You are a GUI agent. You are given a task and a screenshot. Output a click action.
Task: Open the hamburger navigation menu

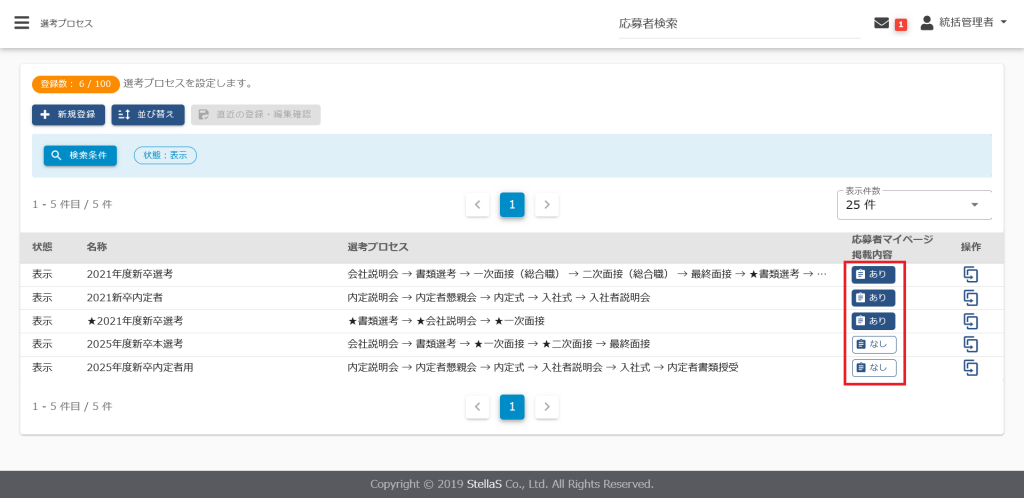pyautogui.click(x=21, y=23)
